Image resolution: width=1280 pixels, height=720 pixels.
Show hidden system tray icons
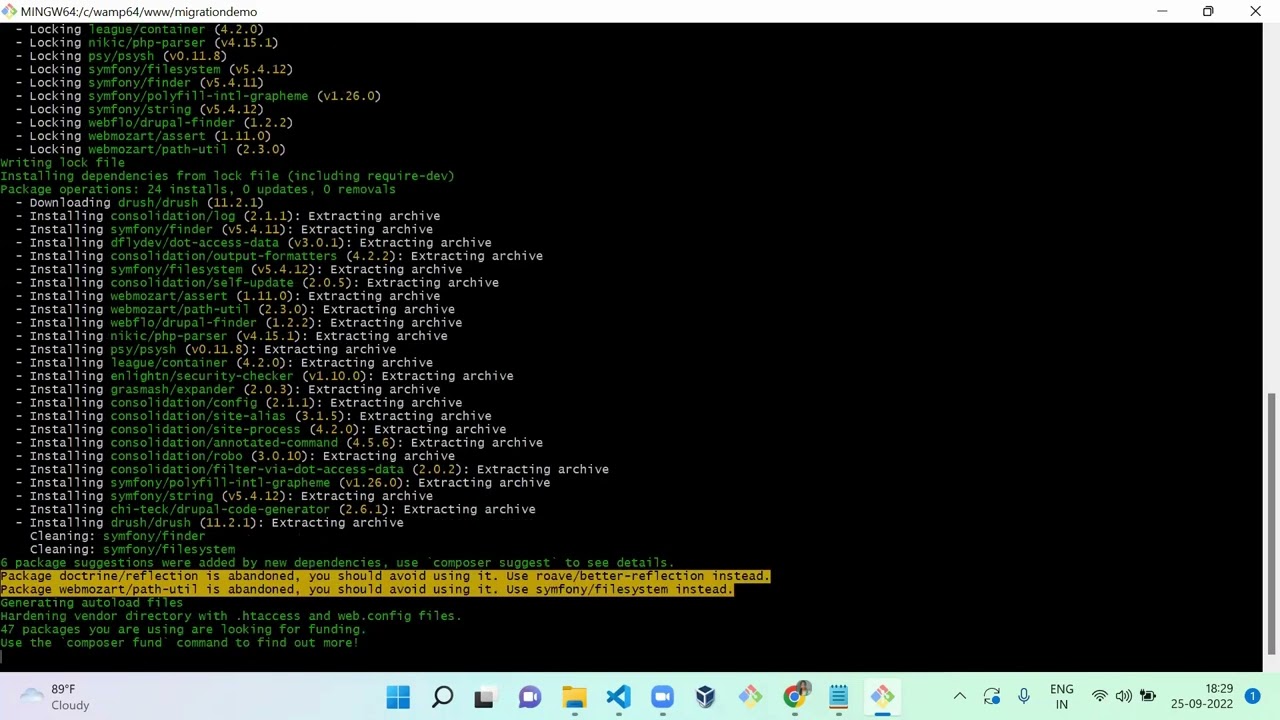point(960,697)
